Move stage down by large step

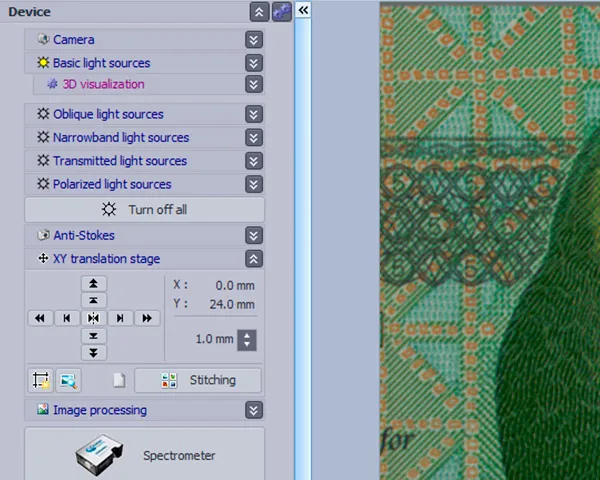click(93, 353)
